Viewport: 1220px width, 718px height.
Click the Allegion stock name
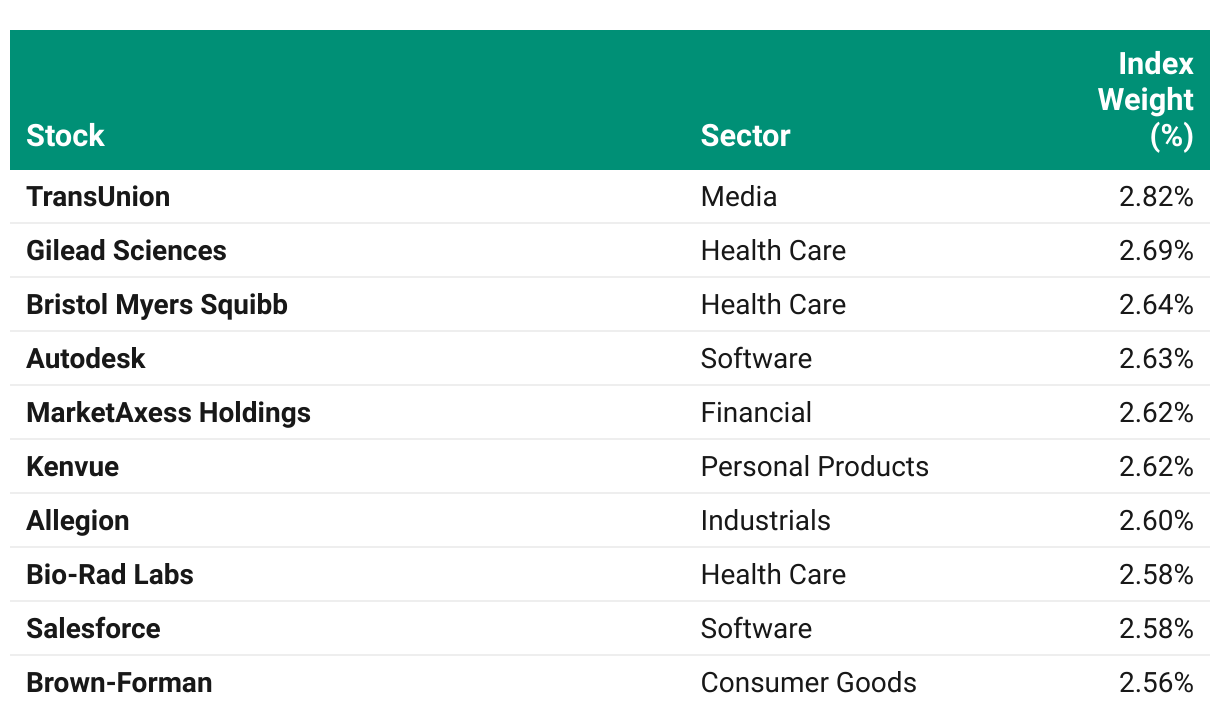click(78, 520)
